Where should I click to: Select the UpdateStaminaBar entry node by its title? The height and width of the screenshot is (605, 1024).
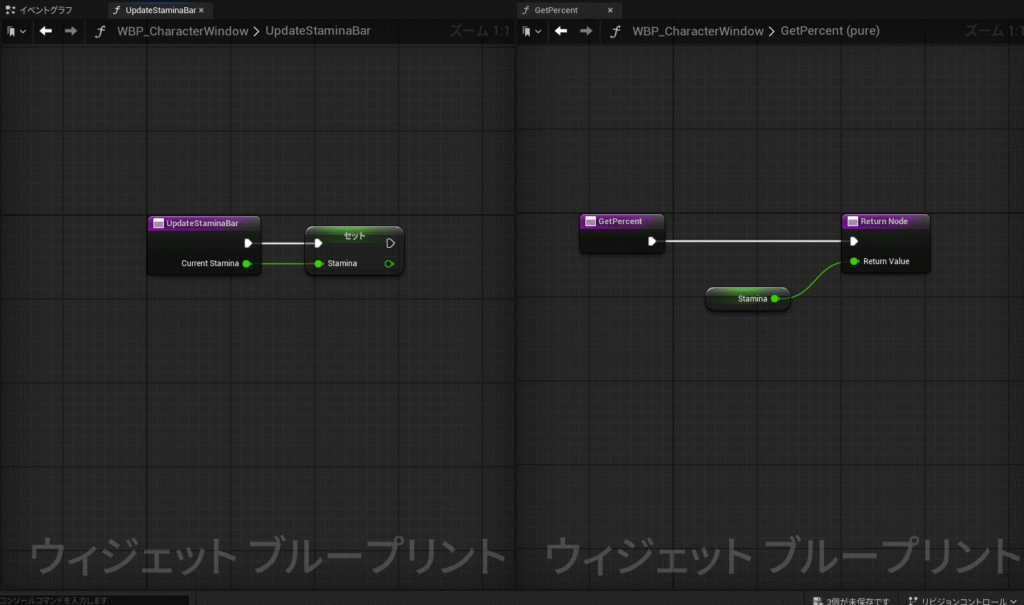point(204,223)
